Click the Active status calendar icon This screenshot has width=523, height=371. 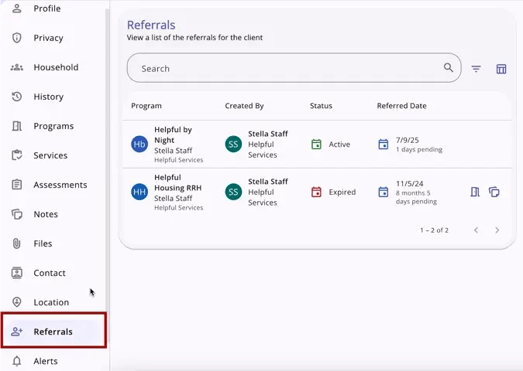click(x=316, y=144)
